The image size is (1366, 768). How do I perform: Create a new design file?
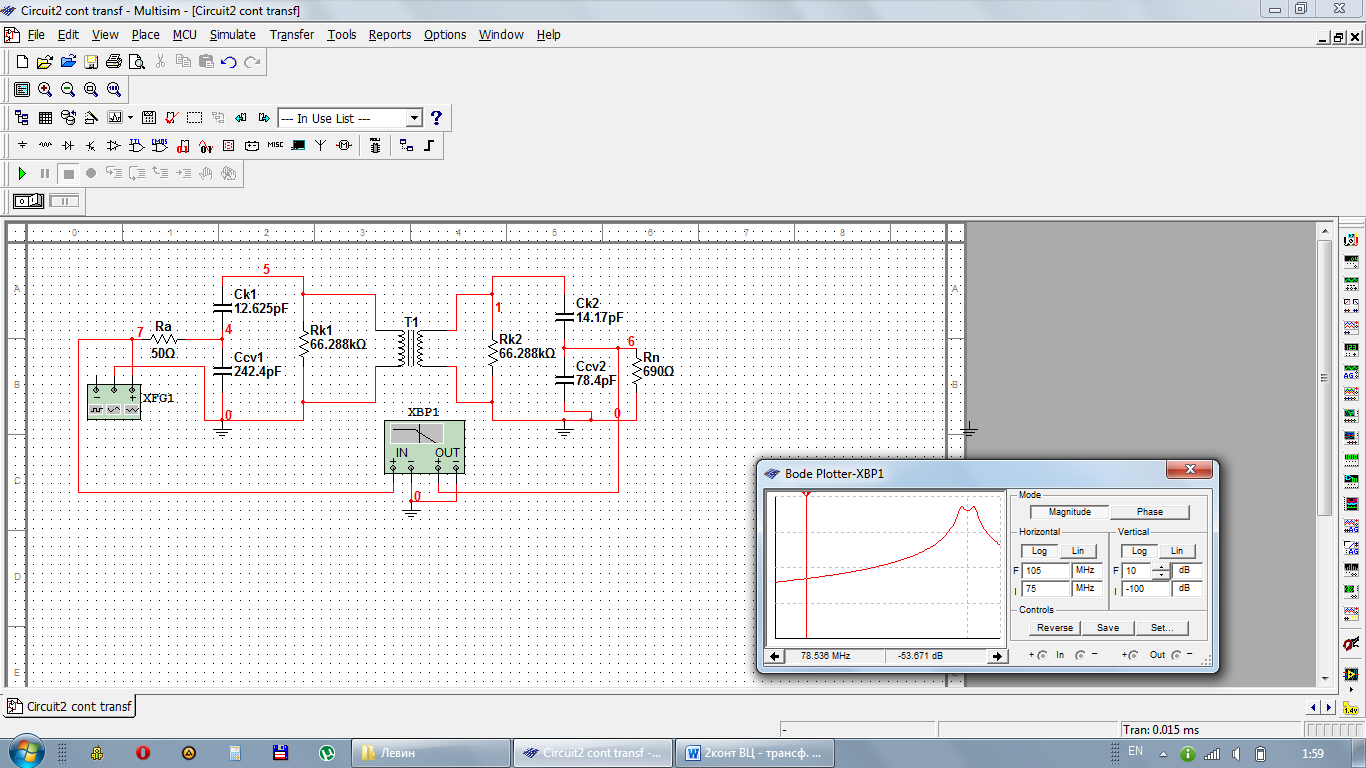tap(22, 62)
